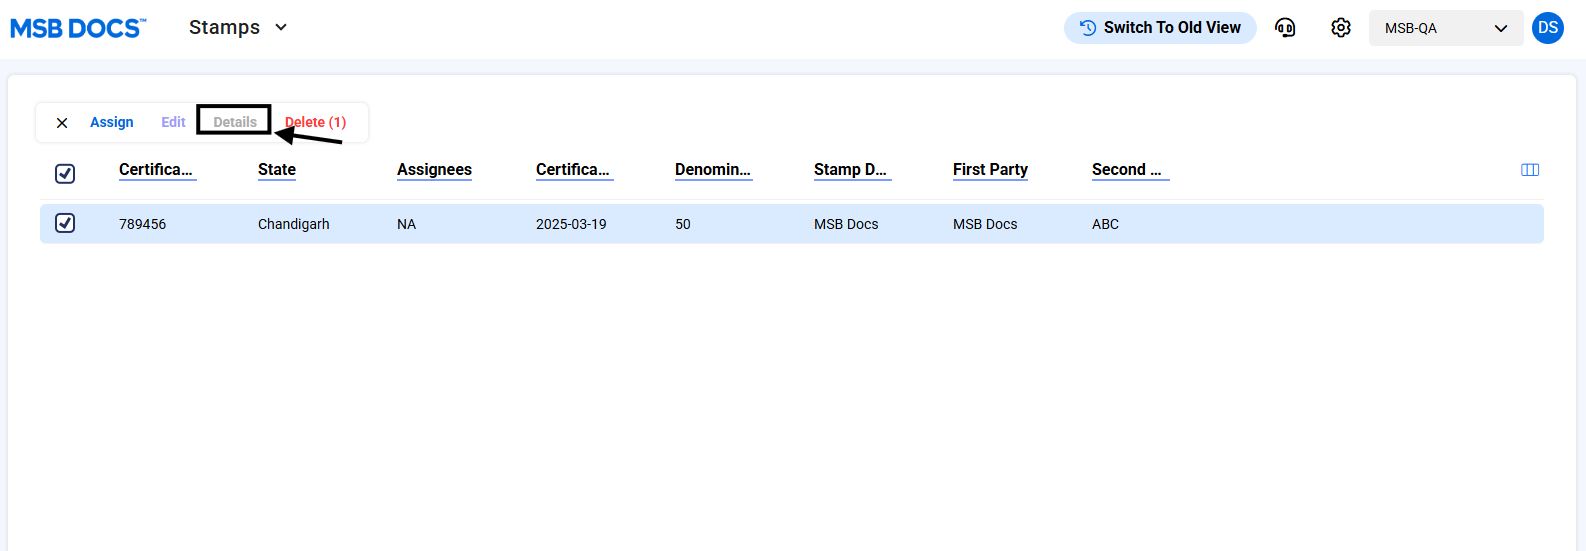Click Edit in the action toolbar
Screen dimensions: 1586x551
173,122
